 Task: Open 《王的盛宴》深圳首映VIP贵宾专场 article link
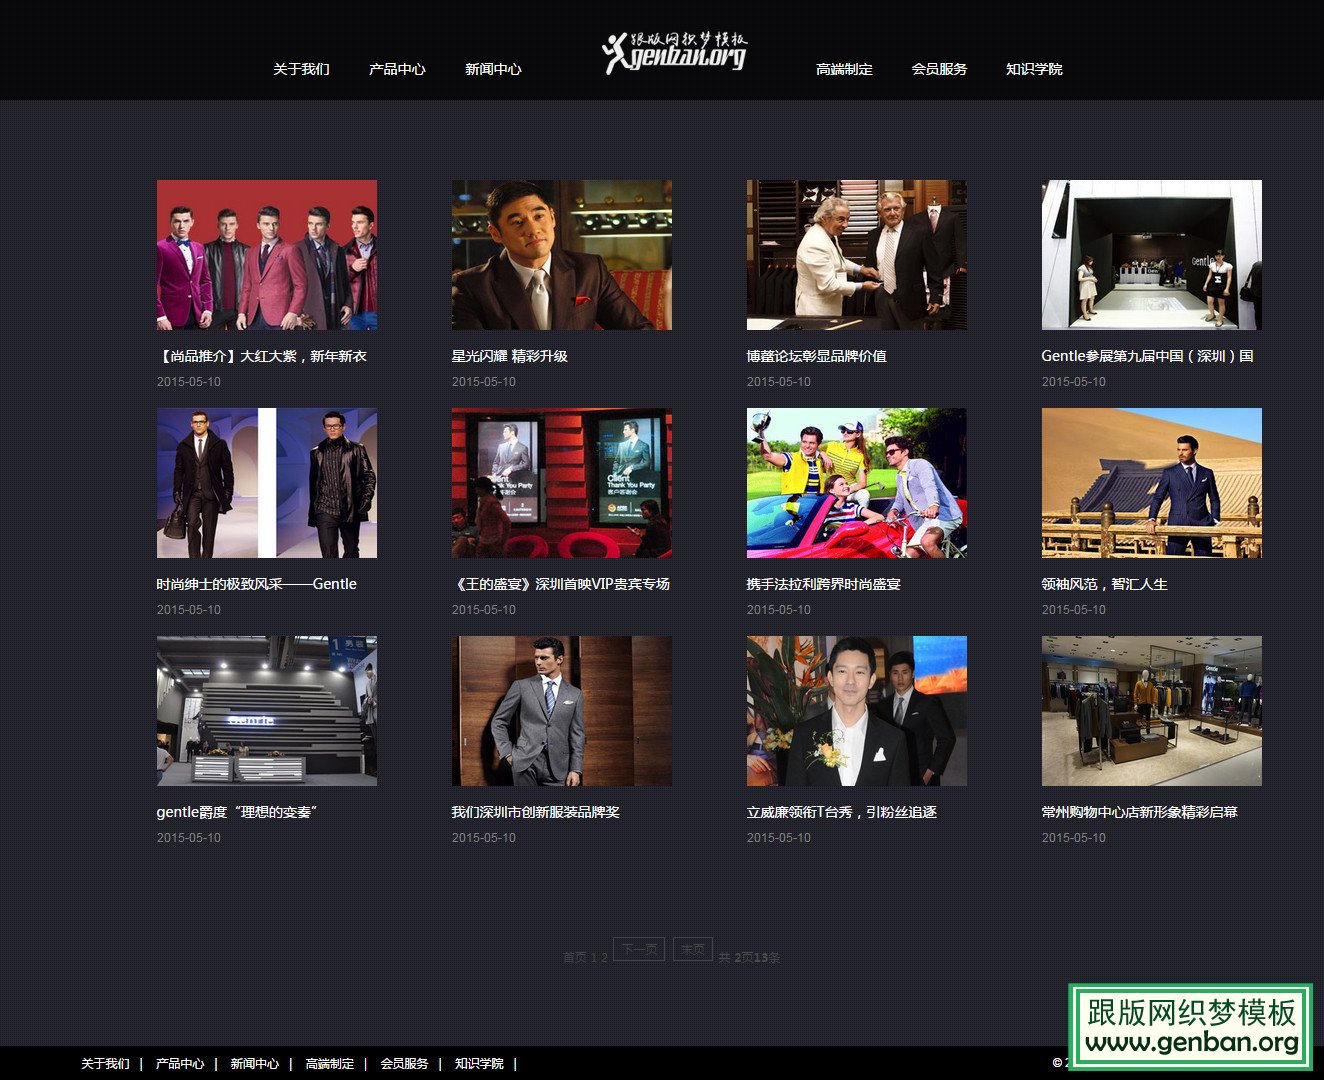[561, 584]
